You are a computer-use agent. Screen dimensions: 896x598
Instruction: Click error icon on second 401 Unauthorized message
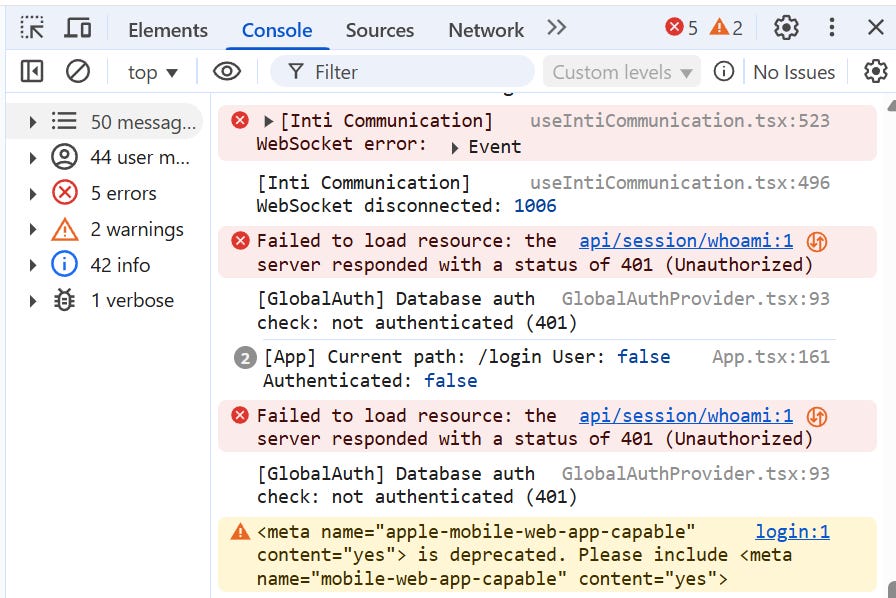[x=241, y=416]
